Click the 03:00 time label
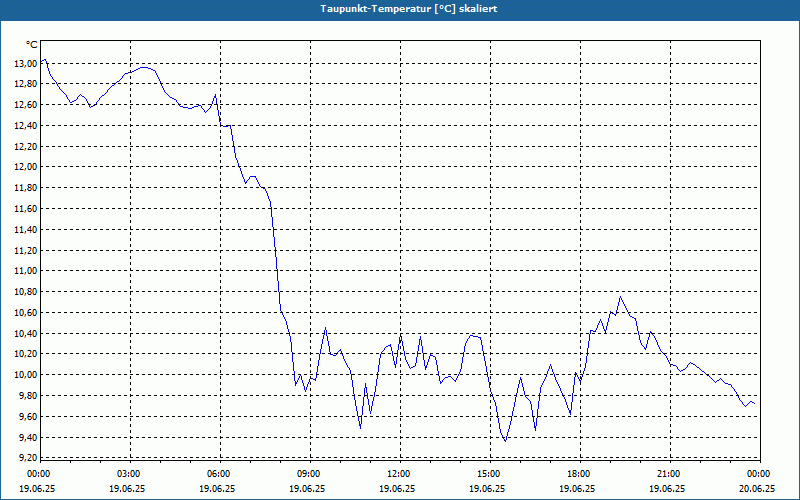 (130, 474)
